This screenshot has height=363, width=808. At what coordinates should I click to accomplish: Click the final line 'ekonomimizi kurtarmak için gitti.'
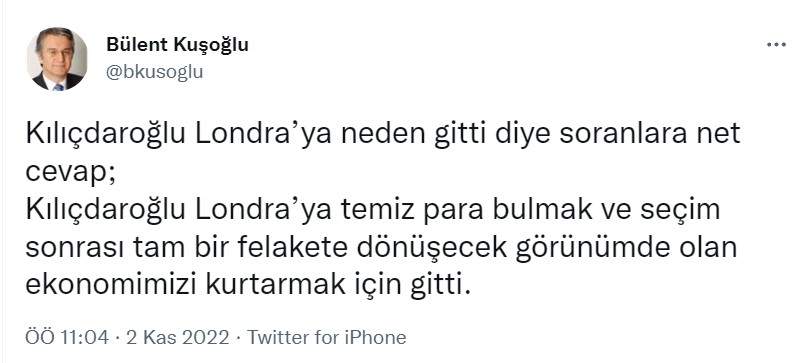click(248, 286)
